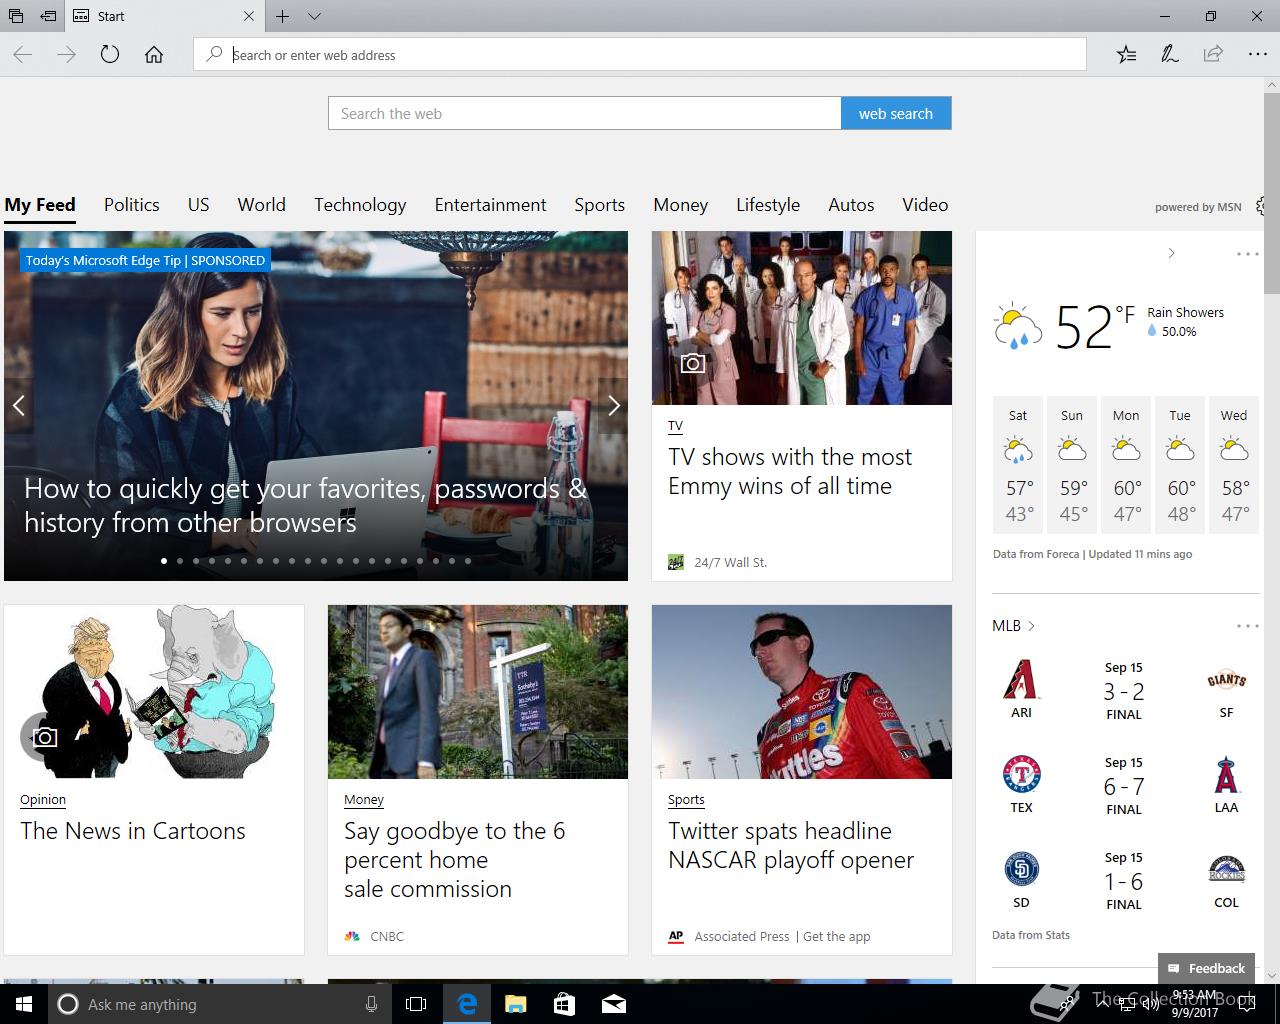Image resolution: width=1280 pixels, height=1024 pixels.
Task: Switch to the US tab
Action: click(199, 205)
